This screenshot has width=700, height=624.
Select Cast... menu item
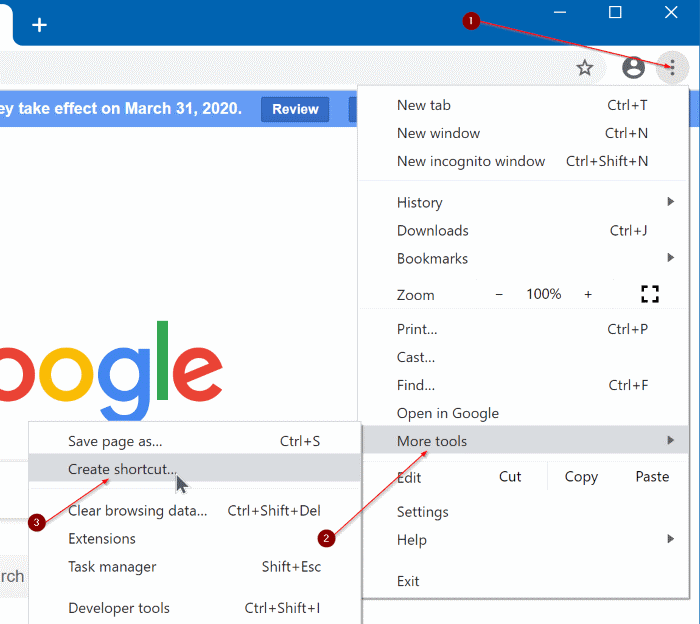[x=523, y=357]
